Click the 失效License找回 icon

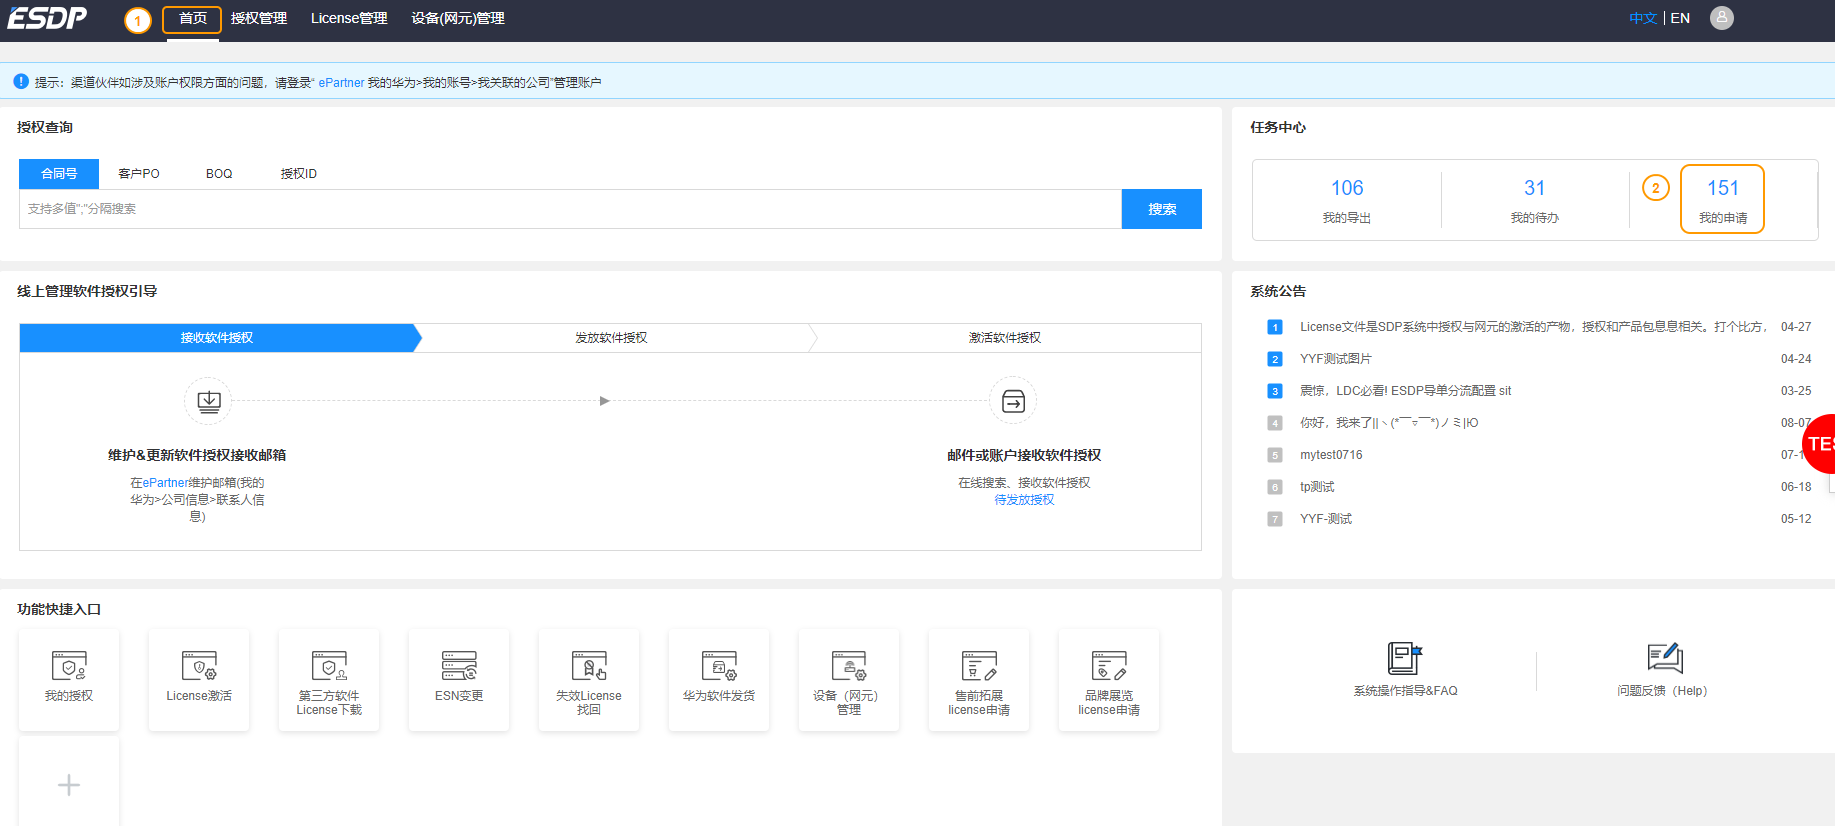click(589, 666)
